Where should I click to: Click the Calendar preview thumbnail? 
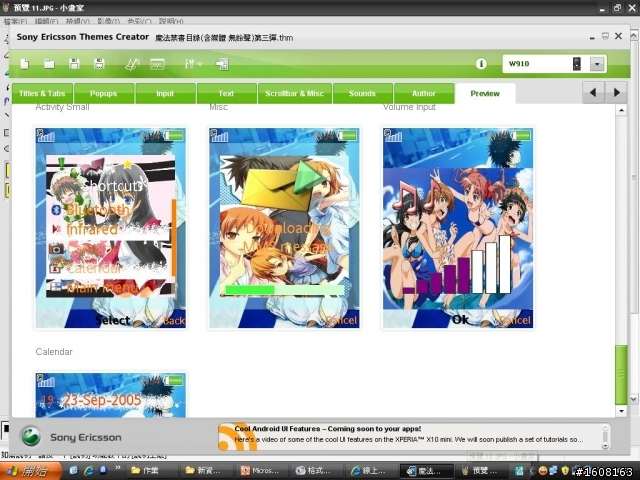[x=111, y=395]
